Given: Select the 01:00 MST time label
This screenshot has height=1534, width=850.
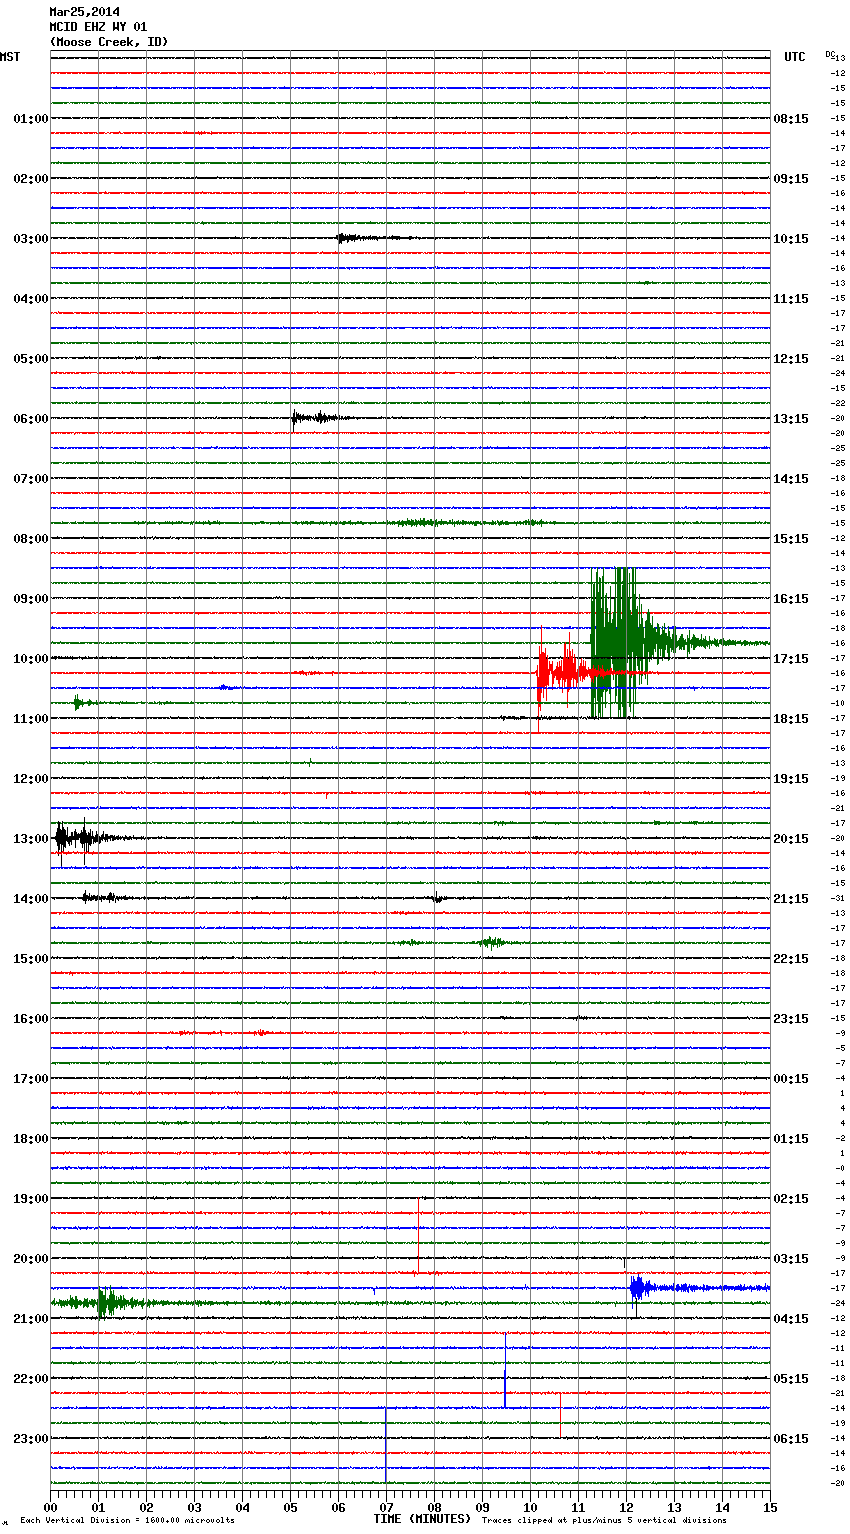Looking at the screenshot, I should click(x=30, y=119).
